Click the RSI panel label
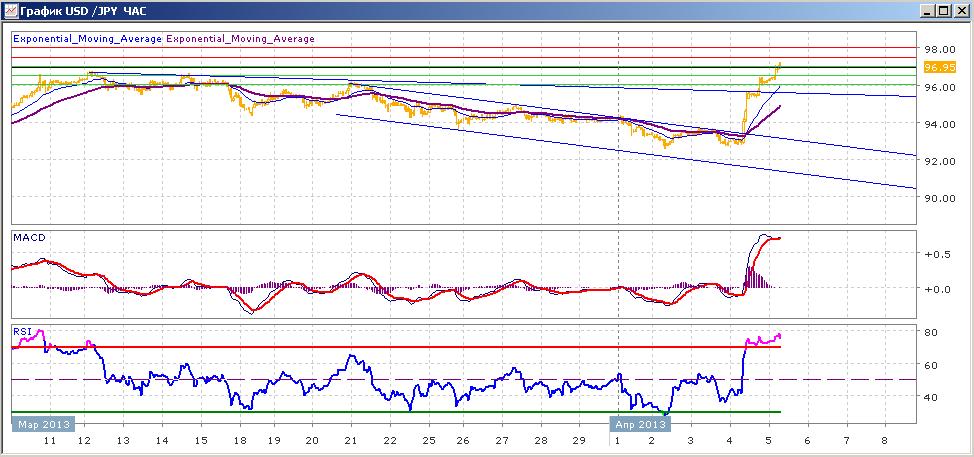This screenshot has height=457, width=974. (20, 332)
